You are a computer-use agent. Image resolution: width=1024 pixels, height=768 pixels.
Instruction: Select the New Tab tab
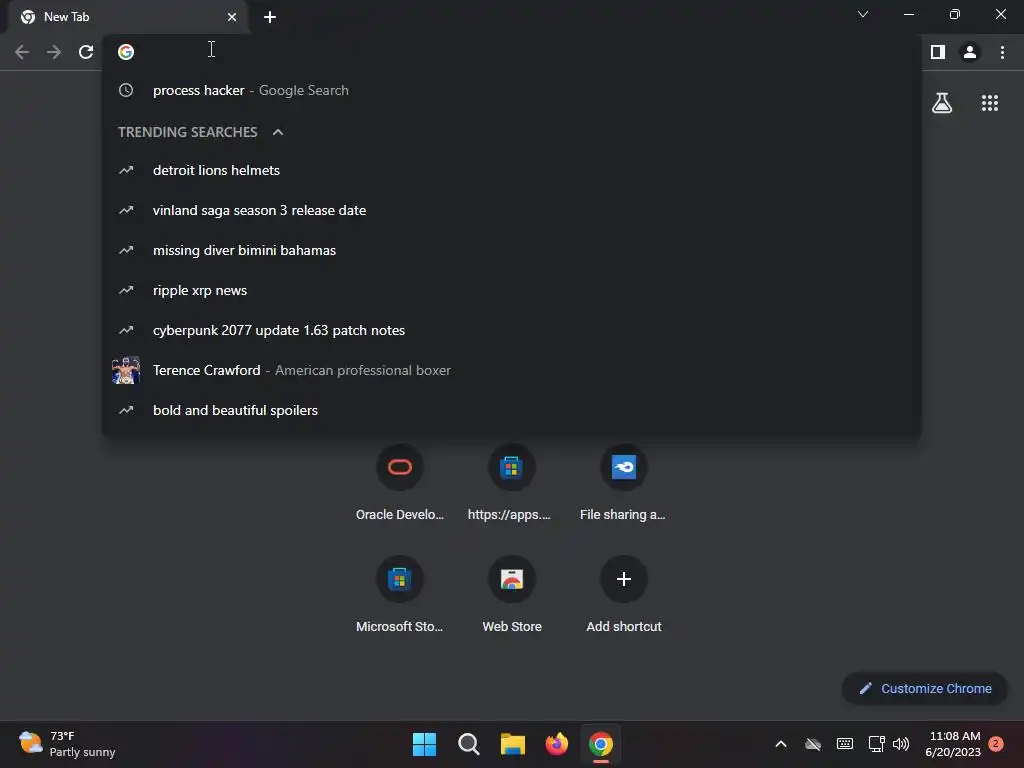(x=127, y=17)
